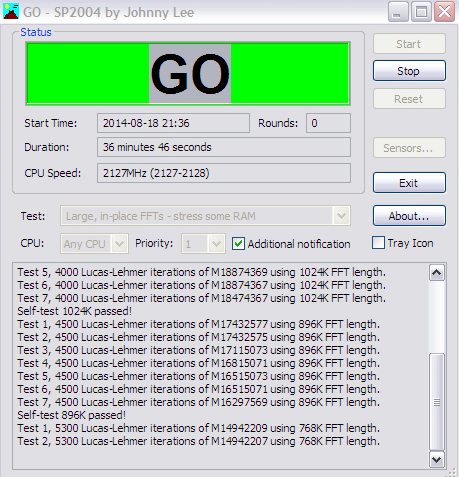459x477 pixels.
Task: Open the Priority dropdown
Action: [x=216, y=244]
